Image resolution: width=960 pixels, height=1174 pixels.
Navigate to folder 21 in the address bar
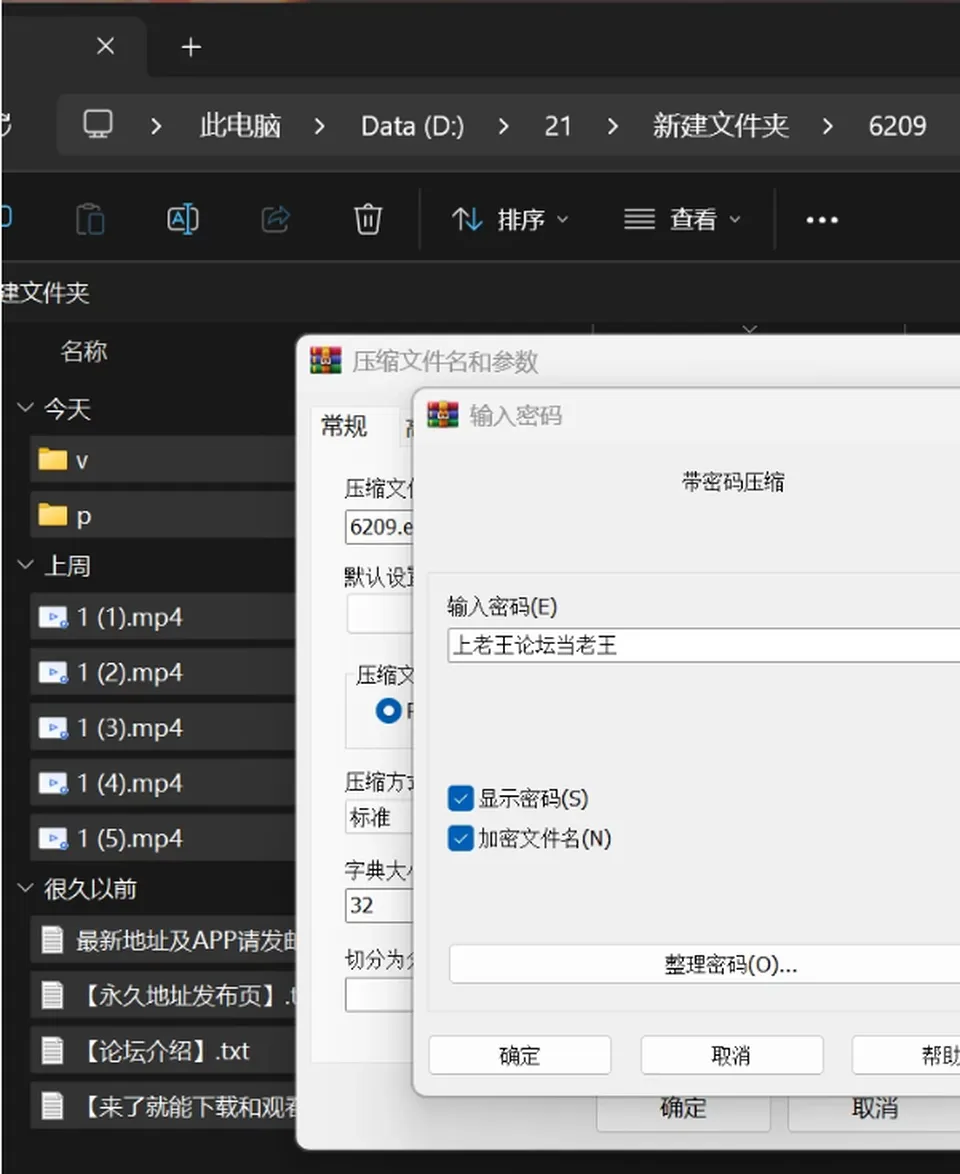click(558, 126)
